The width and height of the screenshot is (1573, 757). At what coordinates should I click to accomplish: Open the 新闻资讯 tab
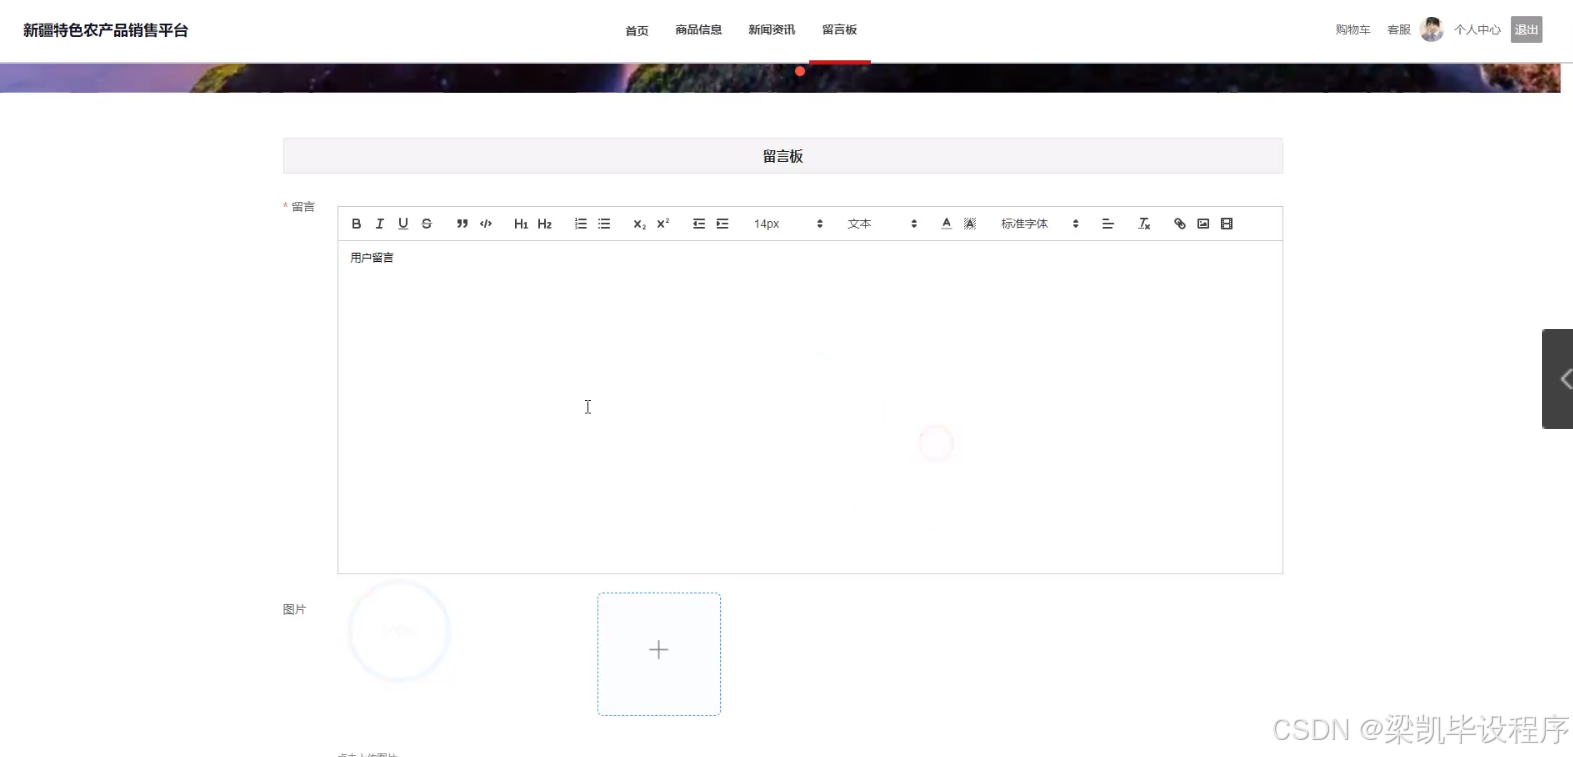click(x=772, y=30)
